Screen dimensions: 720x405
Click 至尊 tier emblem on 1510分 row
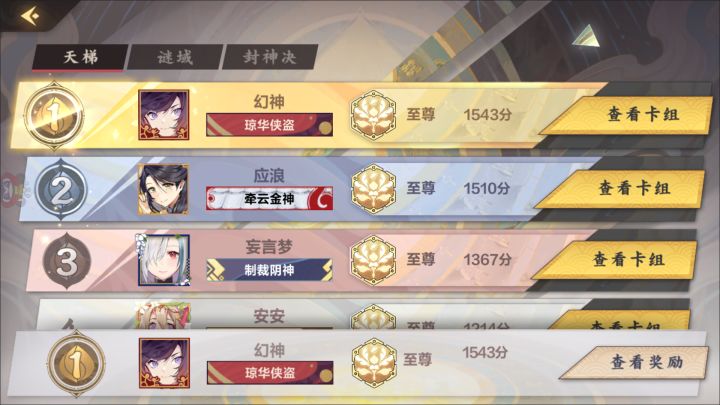tap(373, 189)
